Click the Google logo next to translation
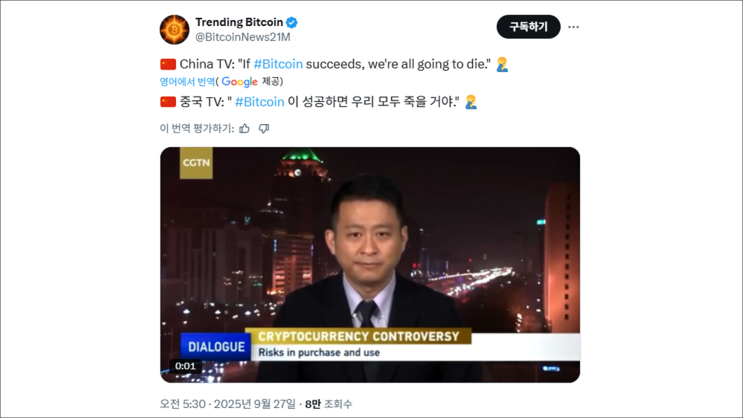Image resolution: width=743 pixels, height=418 pixels. coord(239,82)
